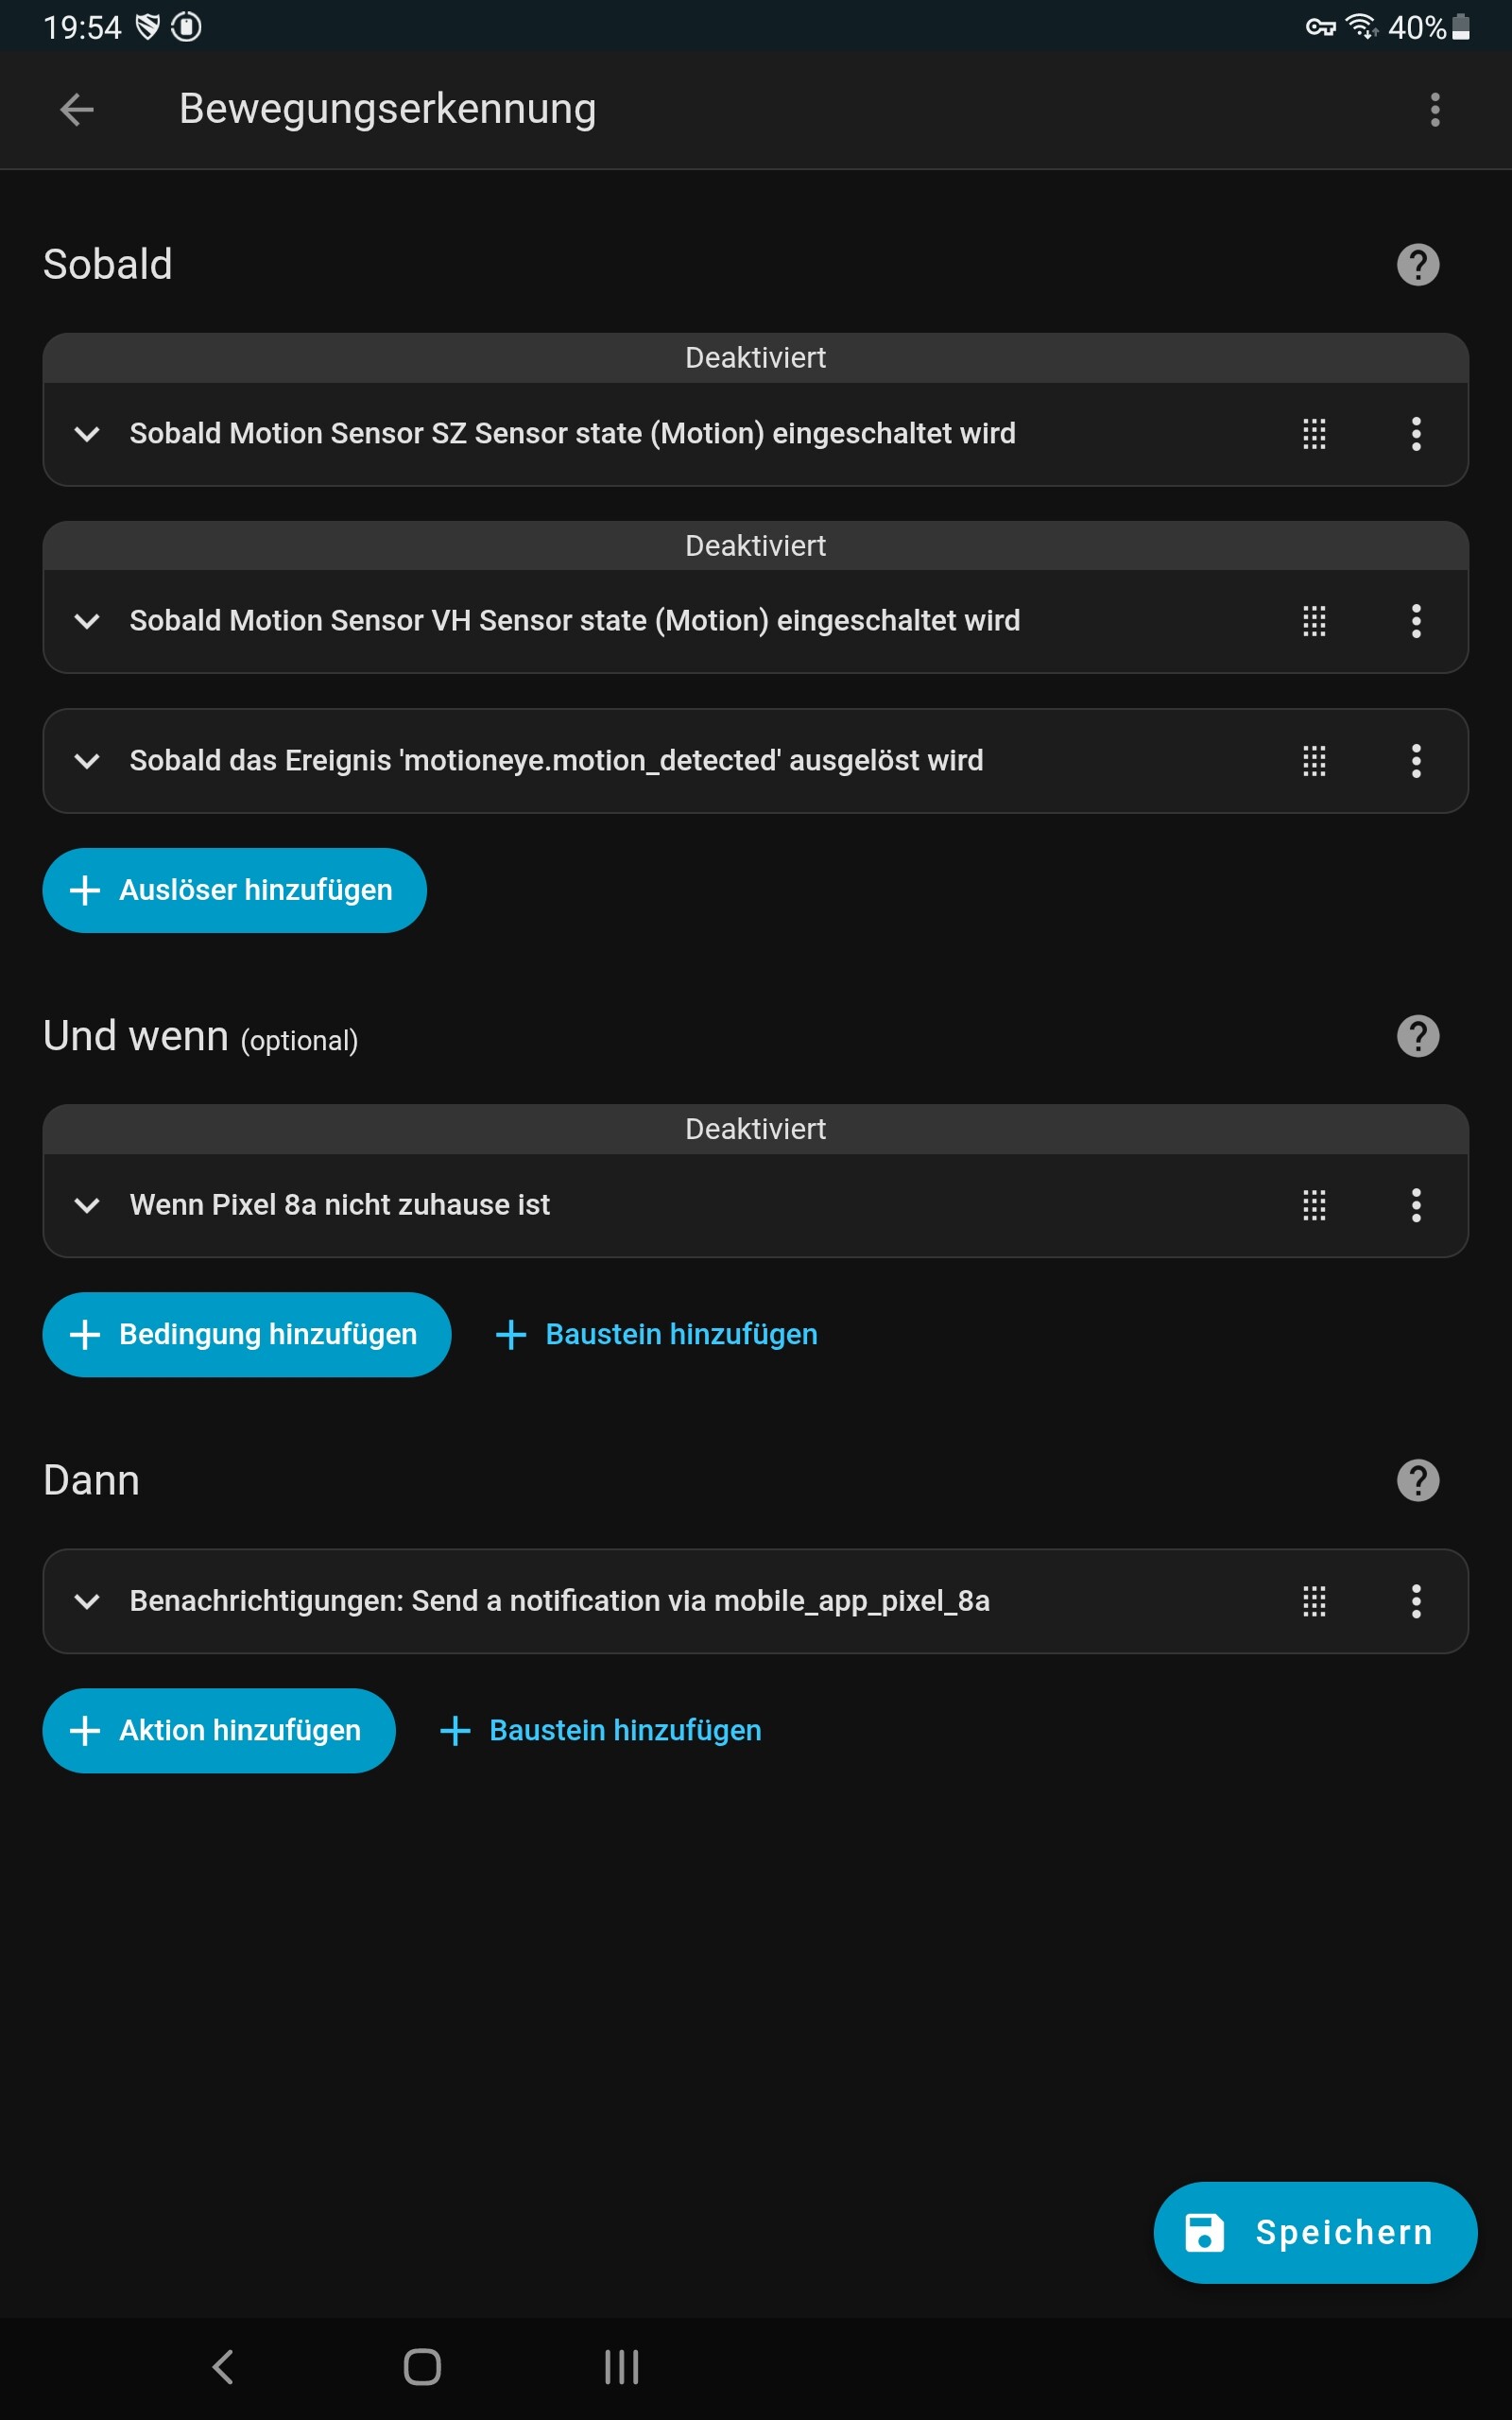Open options menu for Motion Sensor SZ trigger
This screenshot has width=1512, height=2420.
point(1416,434)
